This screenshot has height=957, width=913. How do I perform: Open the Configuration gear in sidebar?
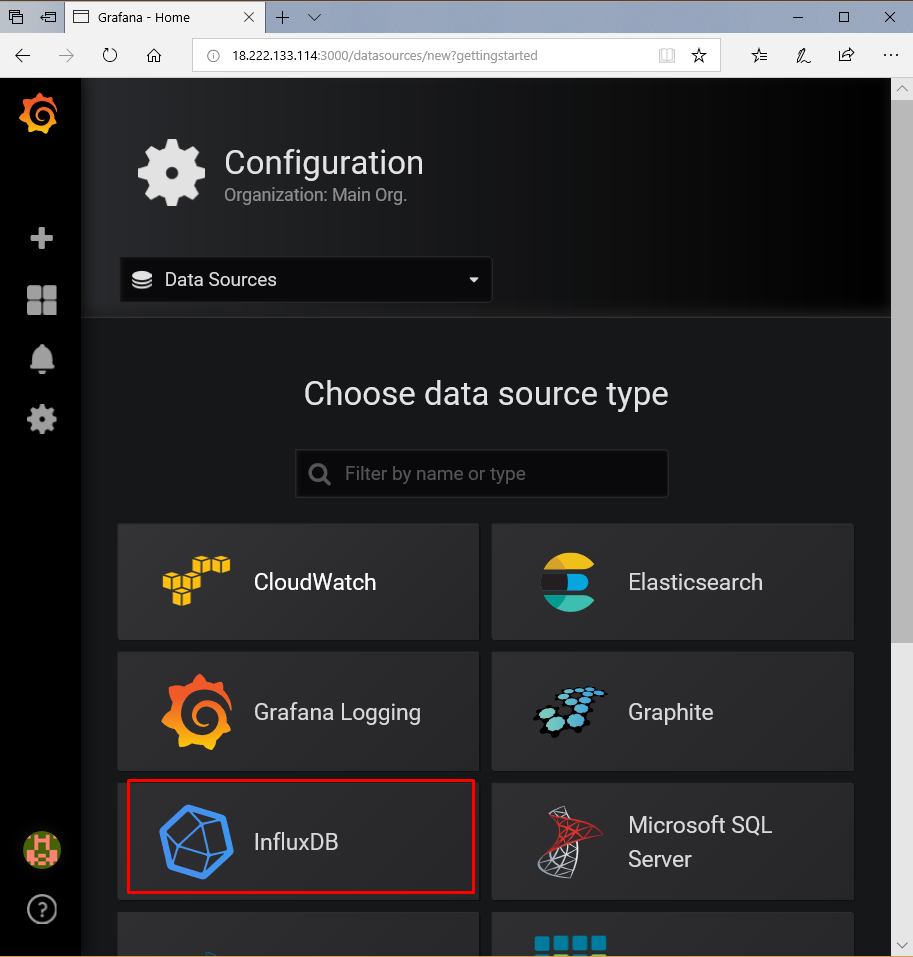[x=42, y=420]
